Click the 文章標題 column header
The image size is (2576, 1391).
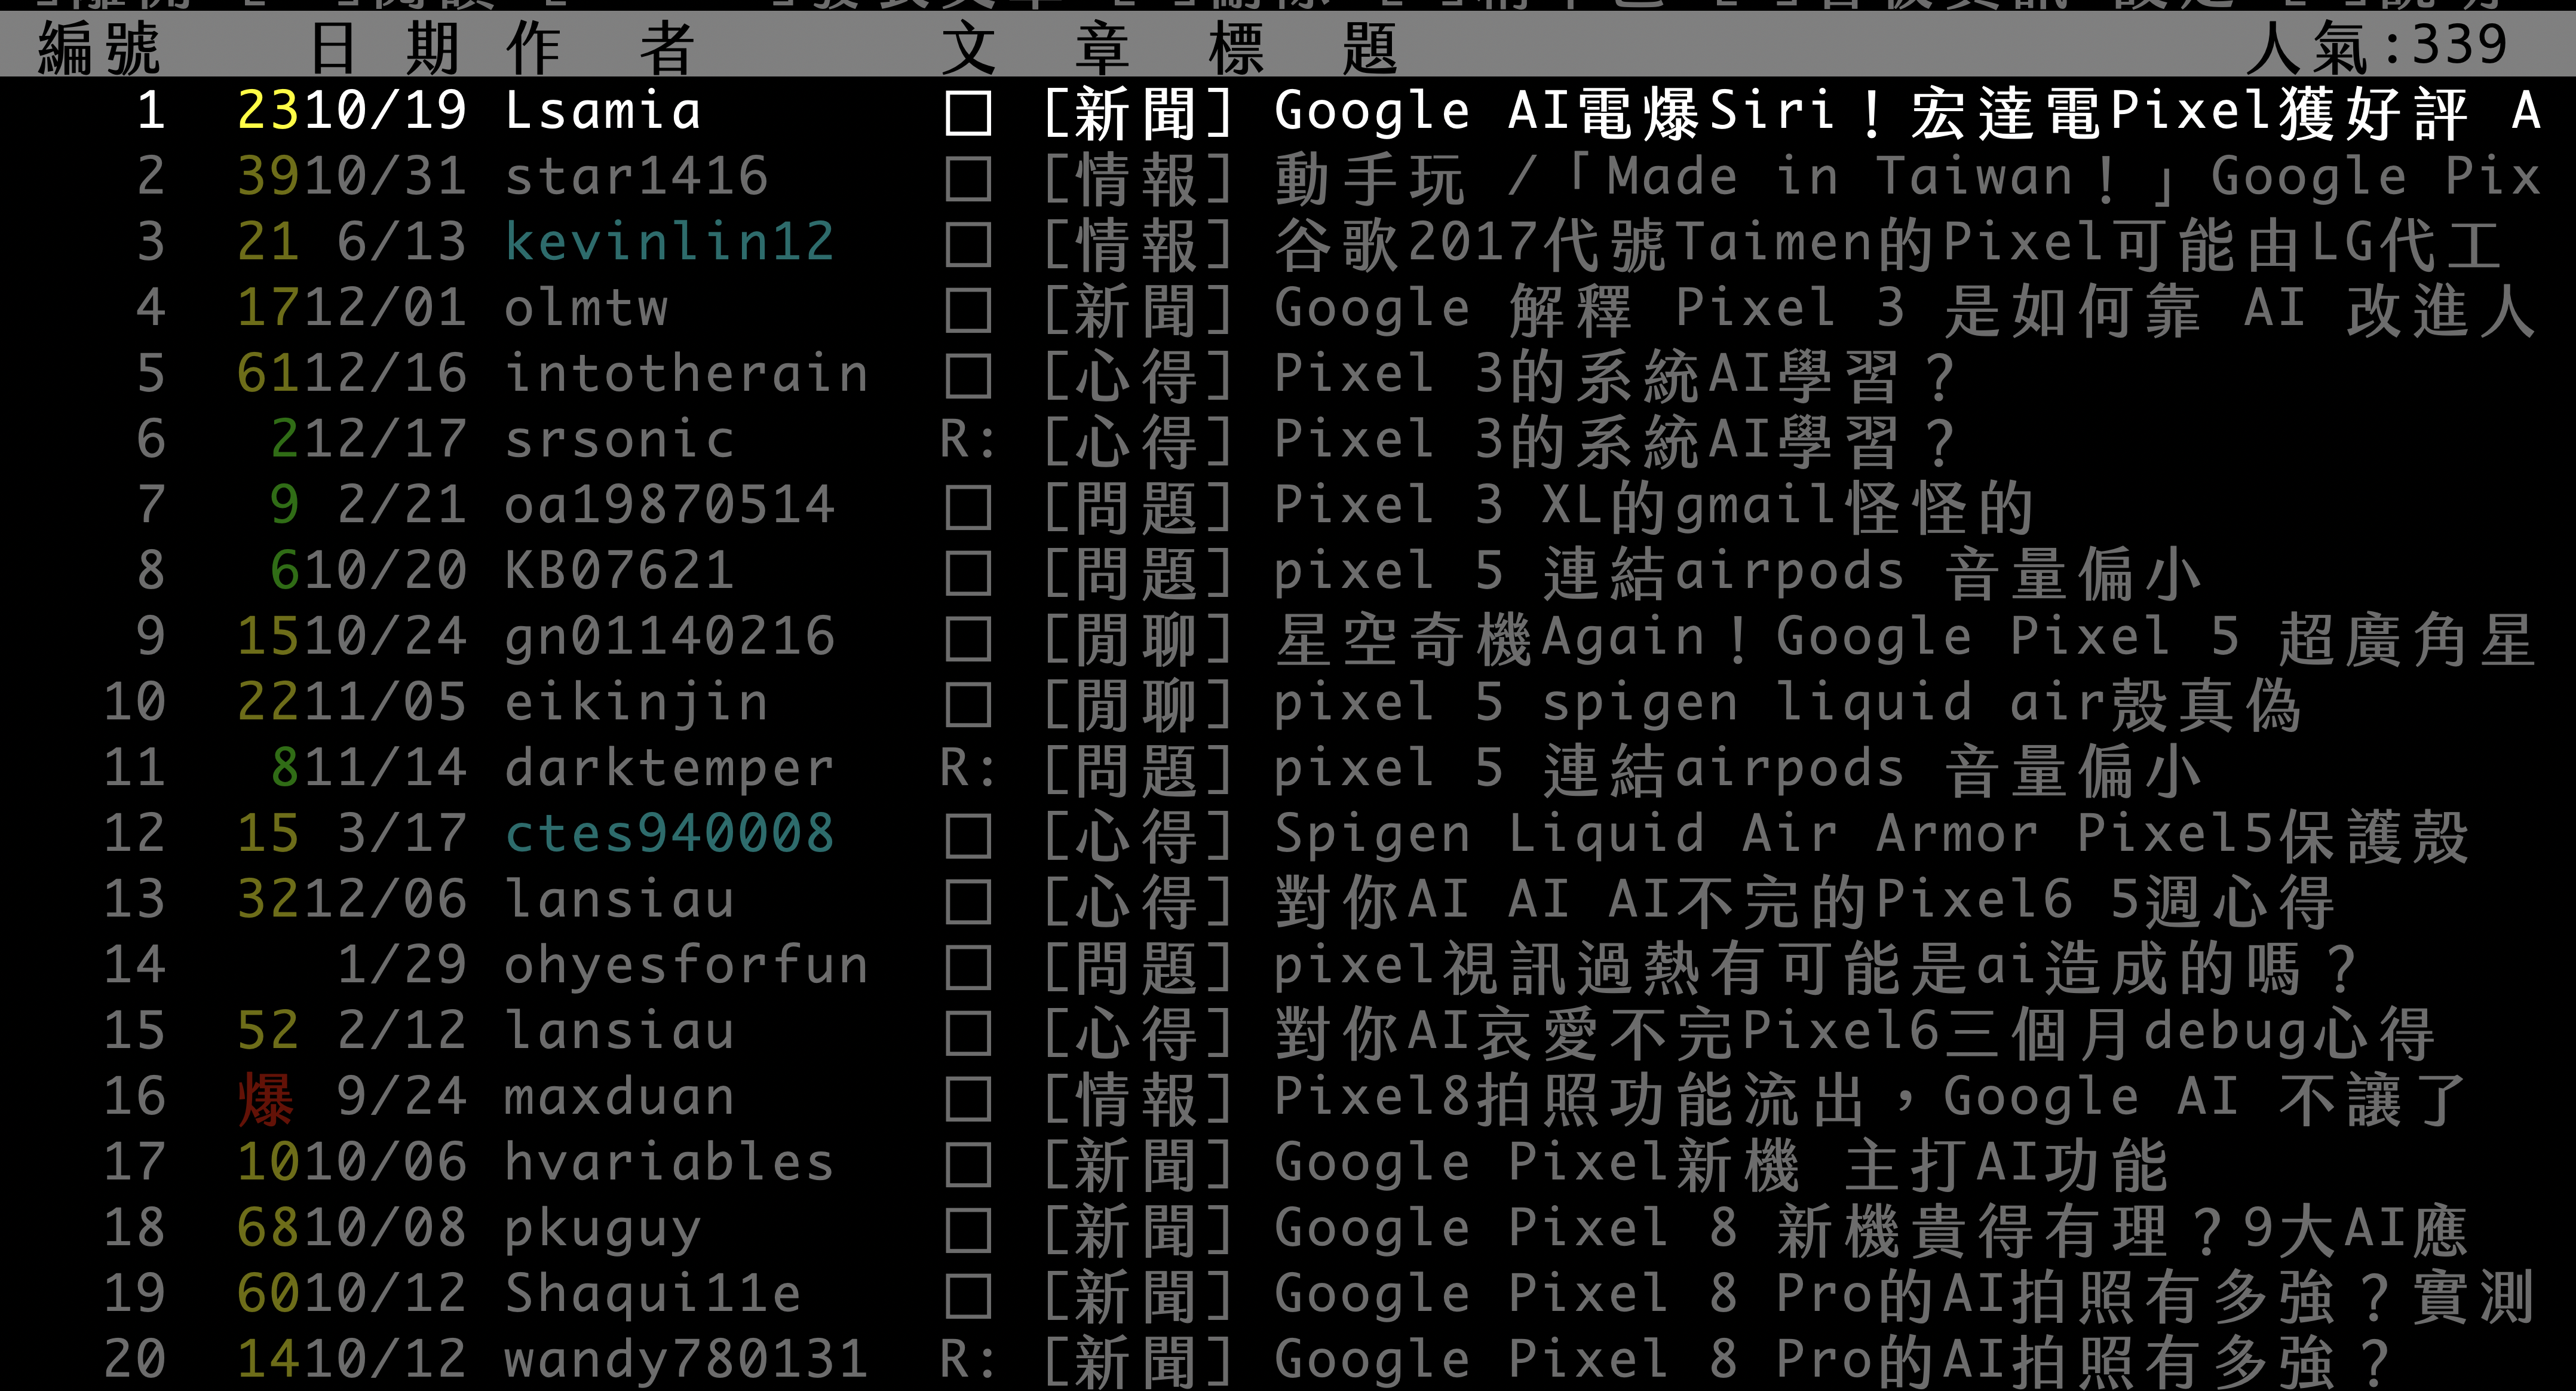pyautogui.click(x=1170, y=47)
